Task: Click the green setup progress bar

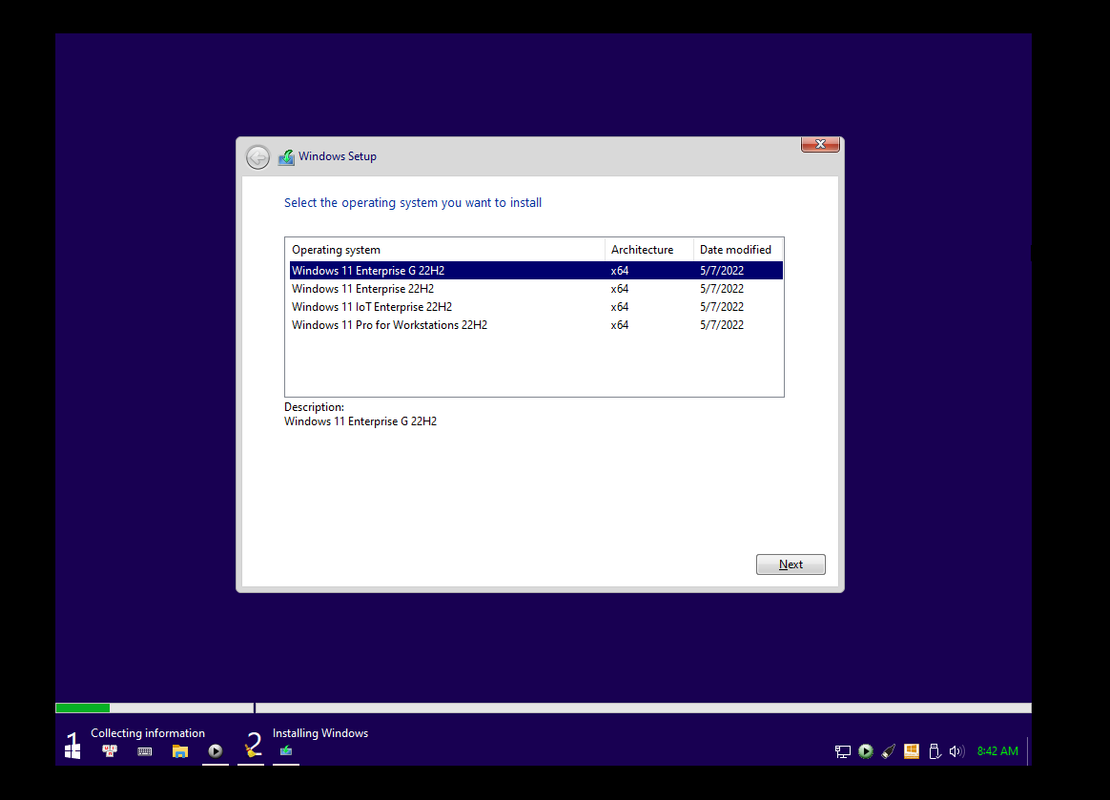Action: (83, 708)
